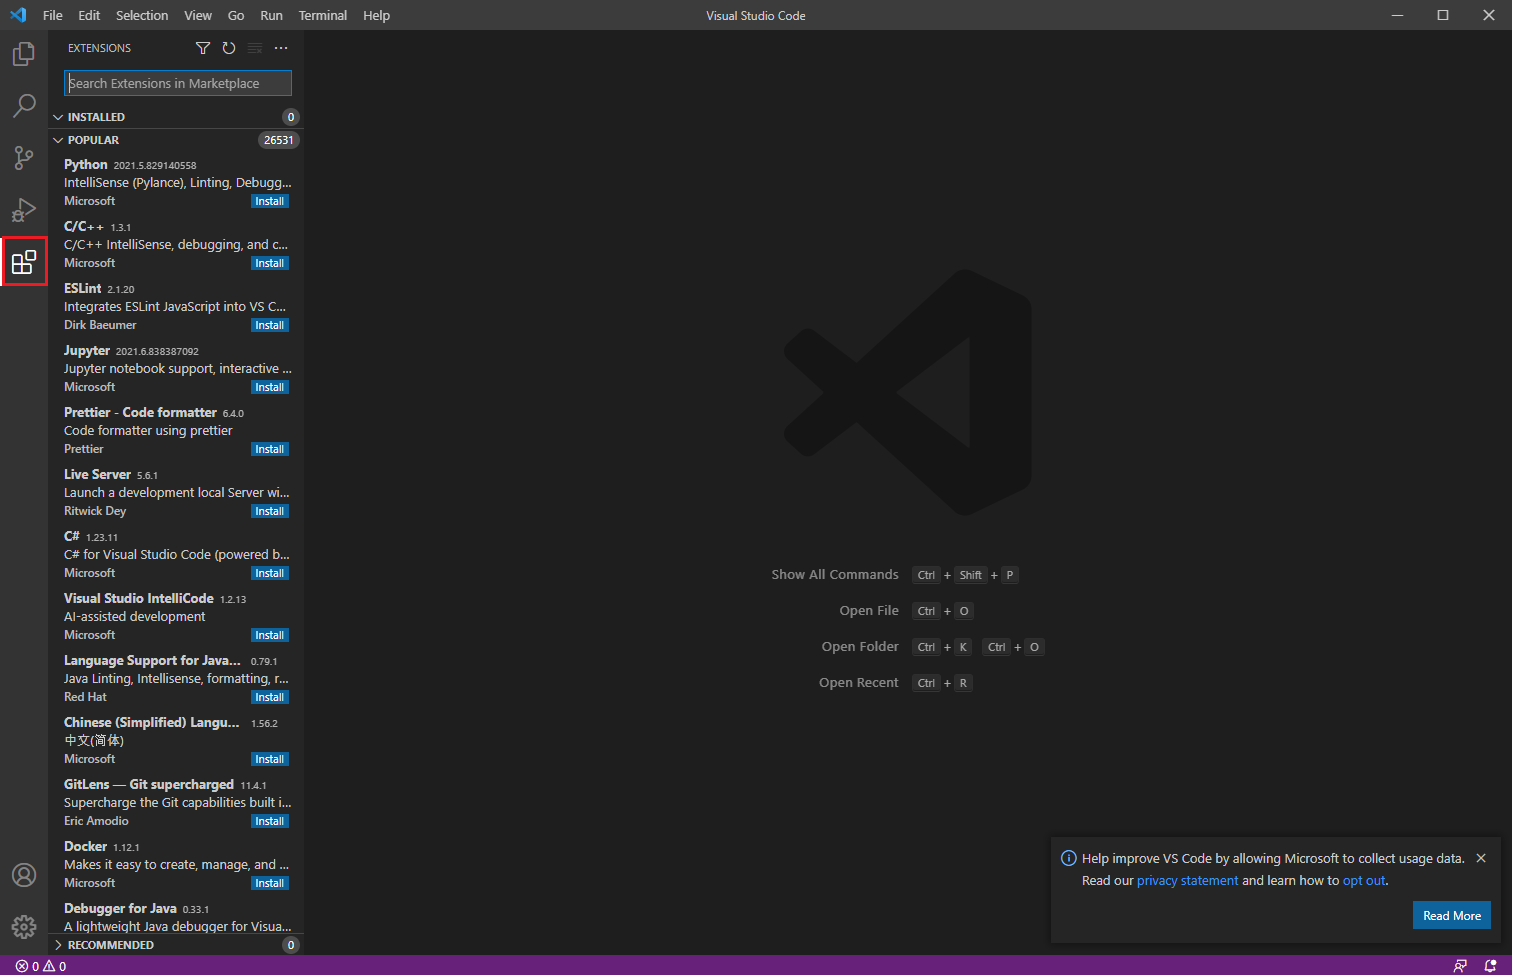The image size is (1513, 975).
Task: Open the Edit menu
Action: (x=89, y=15)
